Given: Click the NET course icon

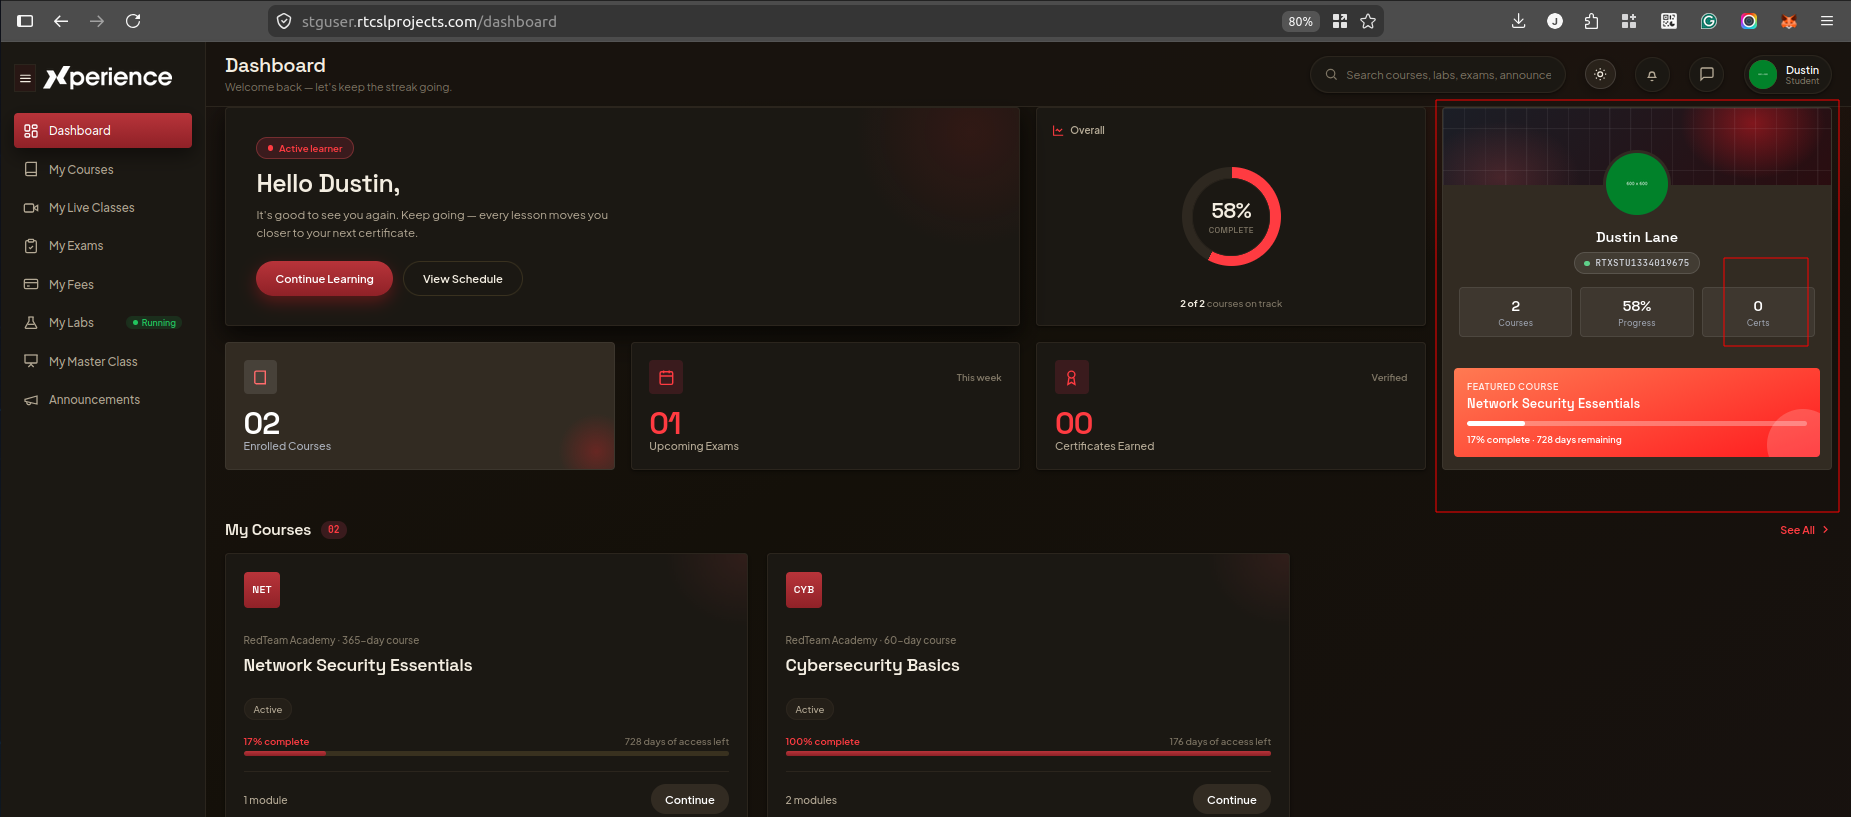Looking at the screenshot, I should coord(262,590).
